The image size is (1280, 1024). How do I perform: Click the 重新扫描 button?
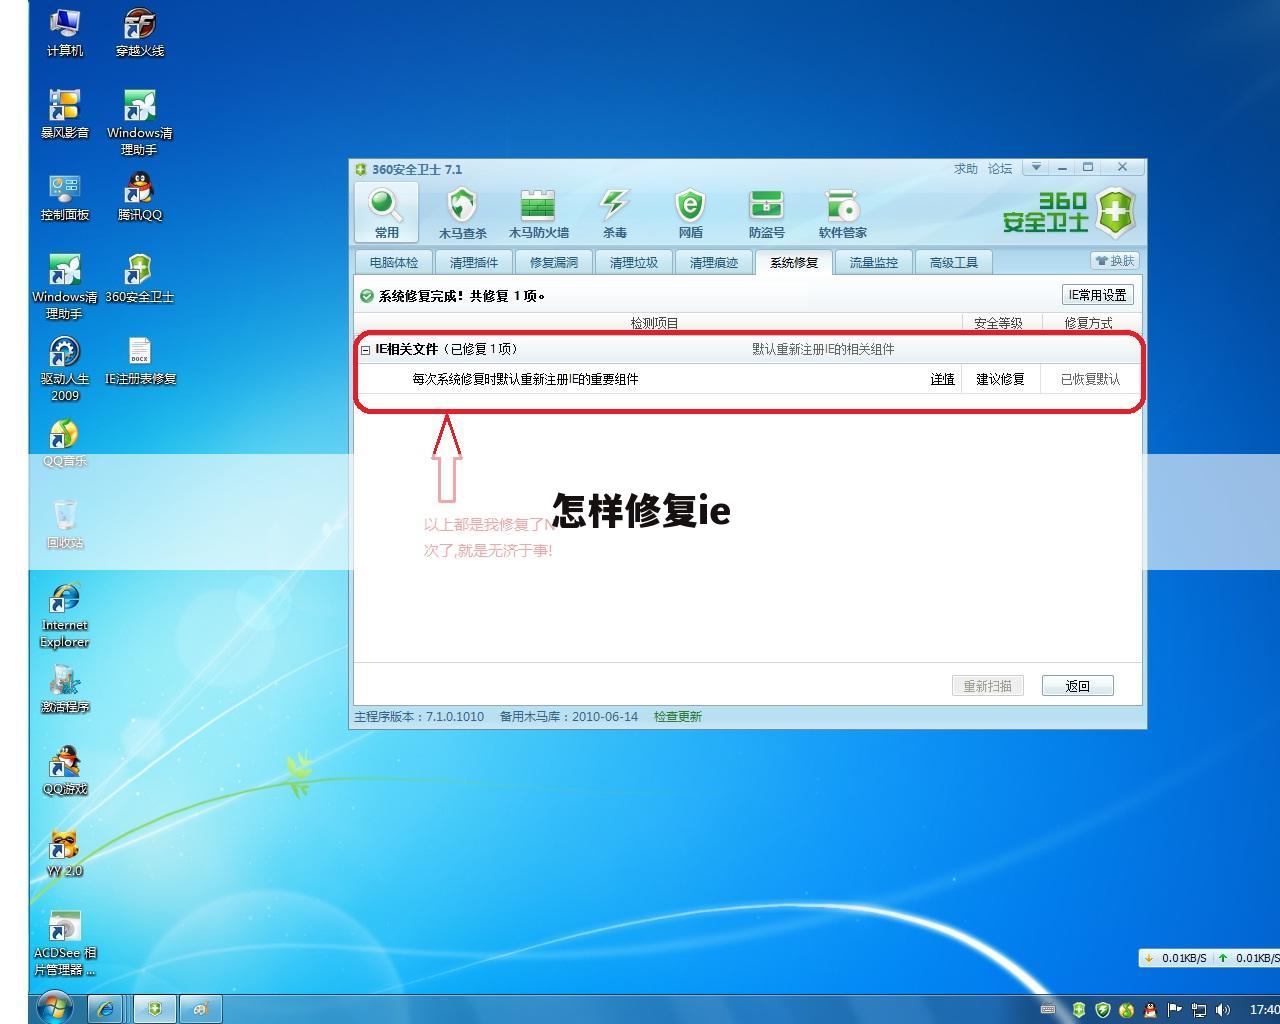pyautogui.click(x=987, y=686)
